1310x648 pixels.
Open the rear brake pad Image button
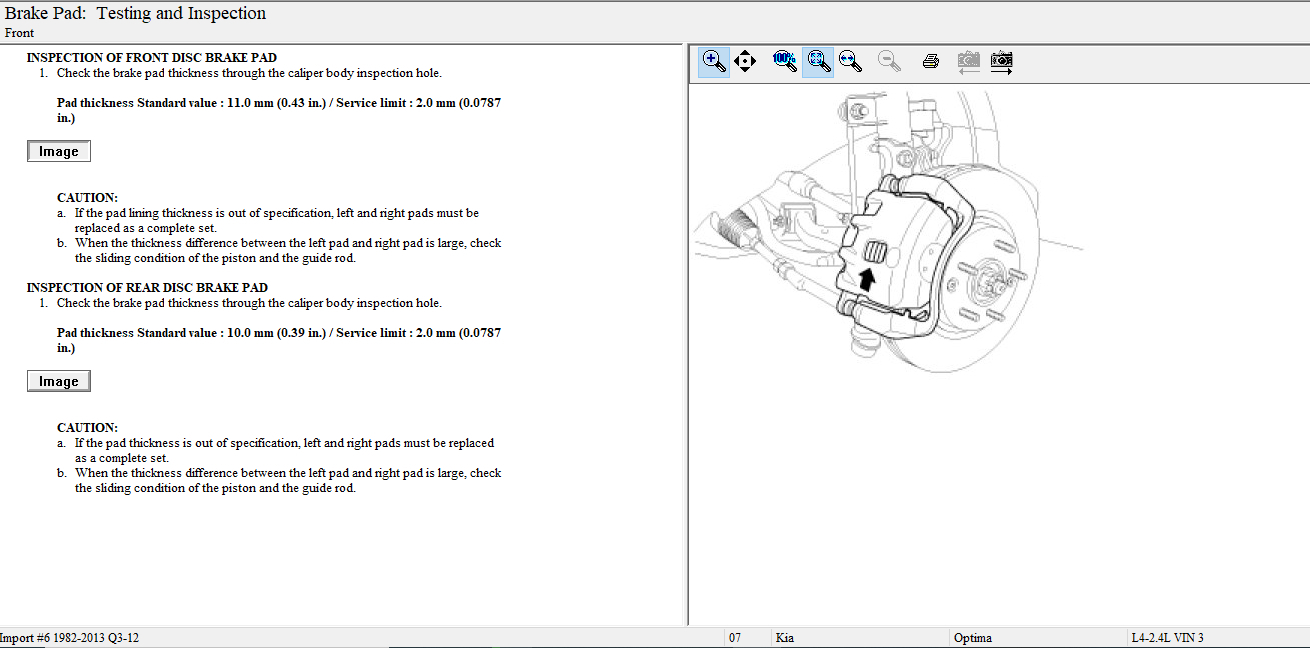click(x=59, y=381)
